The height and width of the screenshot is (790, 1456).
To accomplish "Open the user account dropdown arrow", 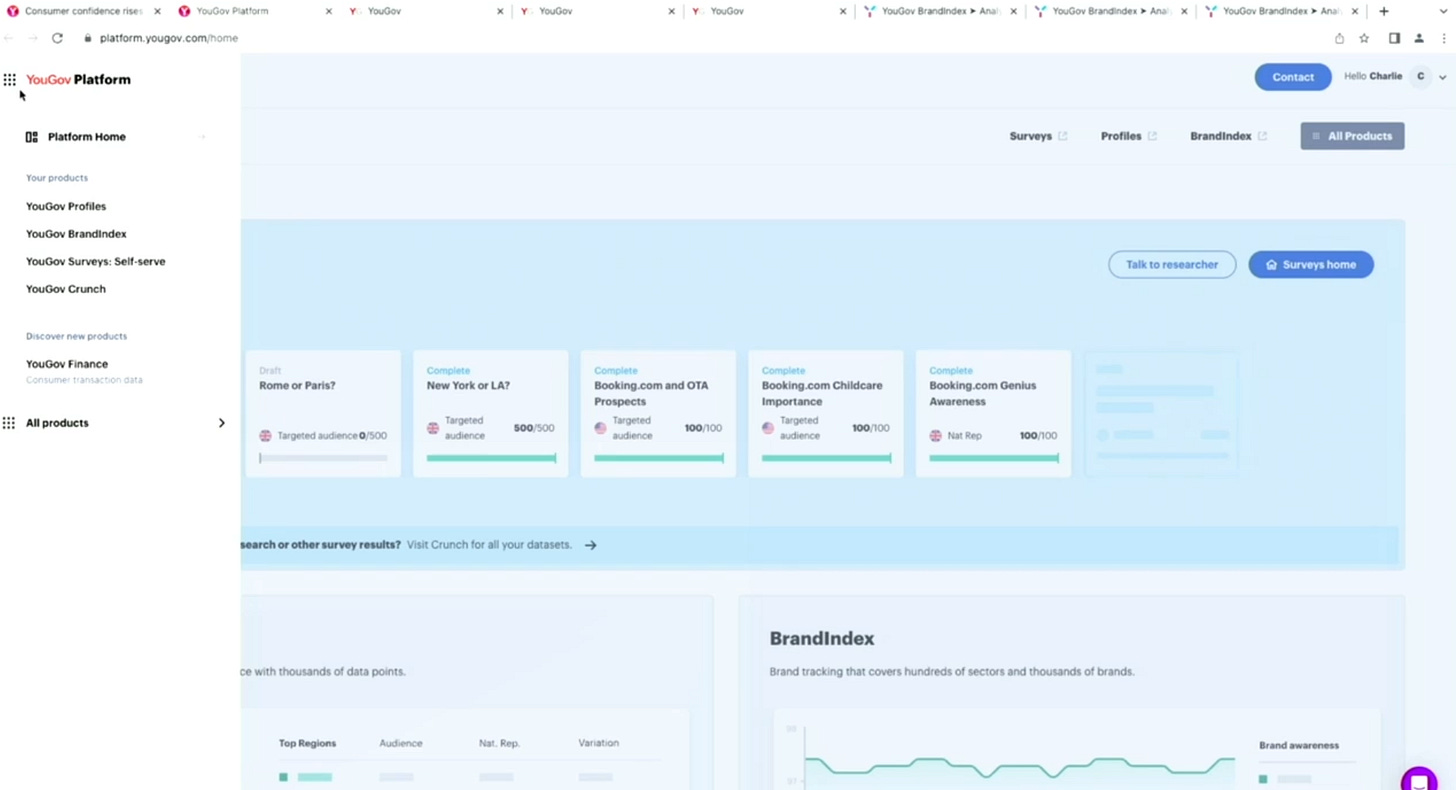I will pos(1442,77).
